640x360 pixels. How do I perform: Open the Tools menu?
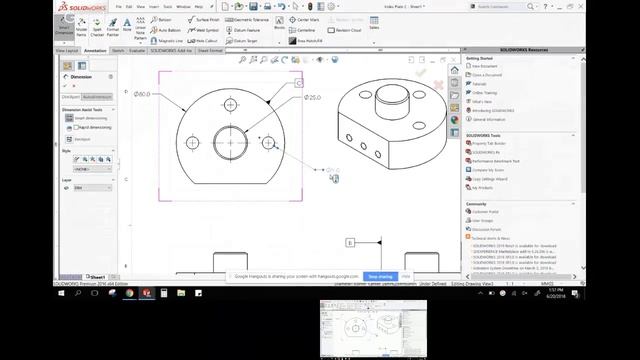click(168, 7)
